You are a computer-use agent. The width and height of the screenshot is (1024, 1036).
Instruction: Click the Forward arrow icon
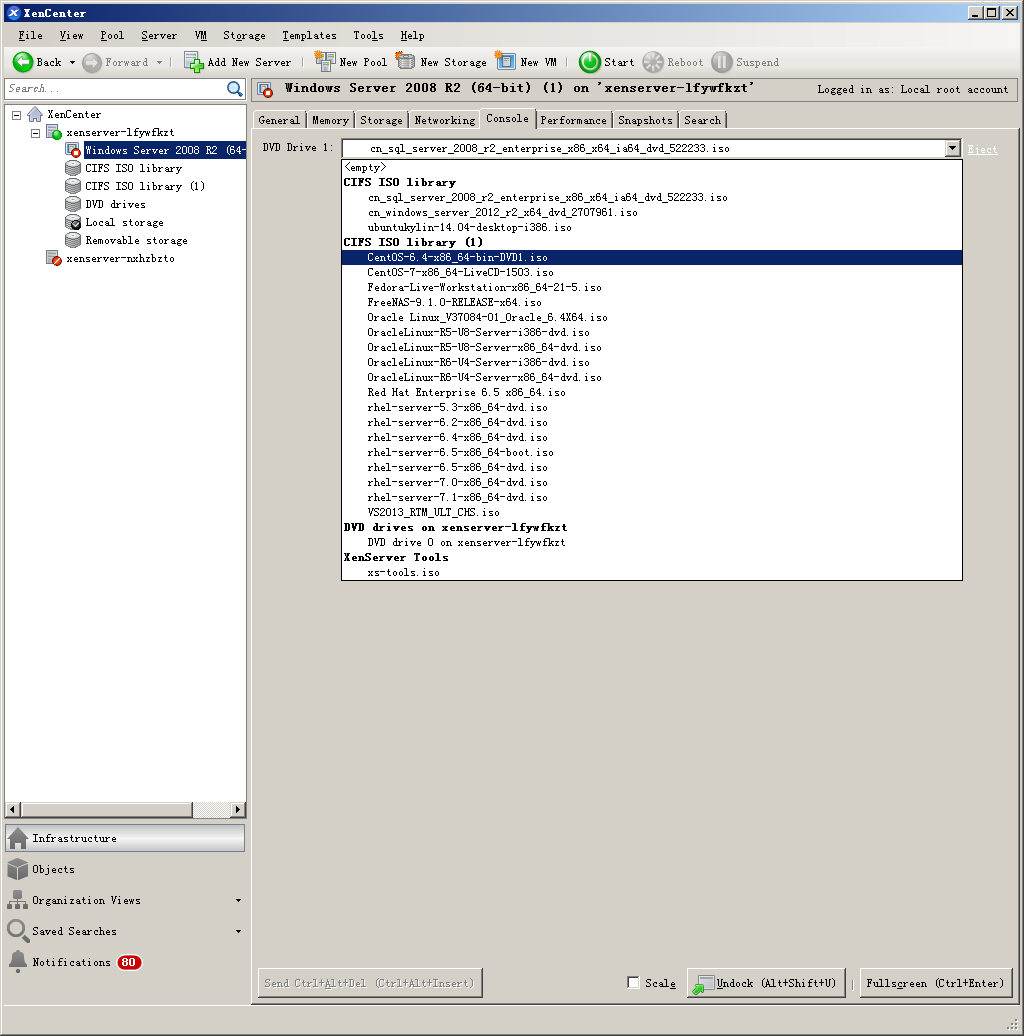tap(92, 62)
